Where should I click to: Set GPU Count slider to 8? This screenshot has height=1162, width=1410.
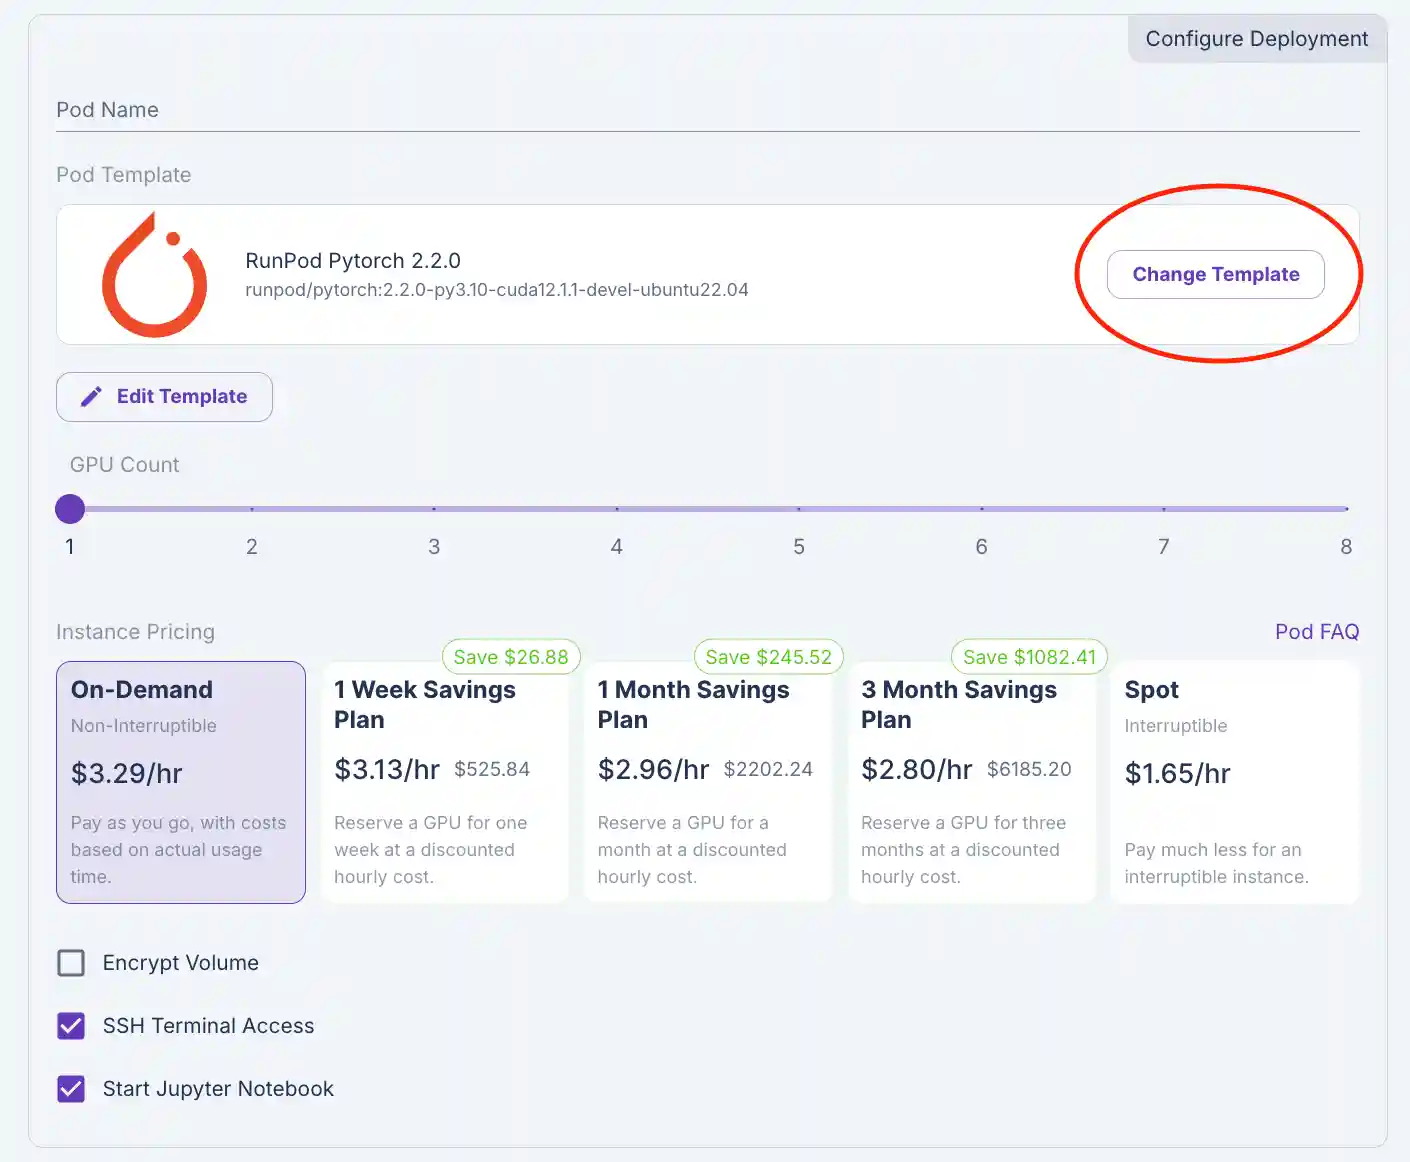1346,509
